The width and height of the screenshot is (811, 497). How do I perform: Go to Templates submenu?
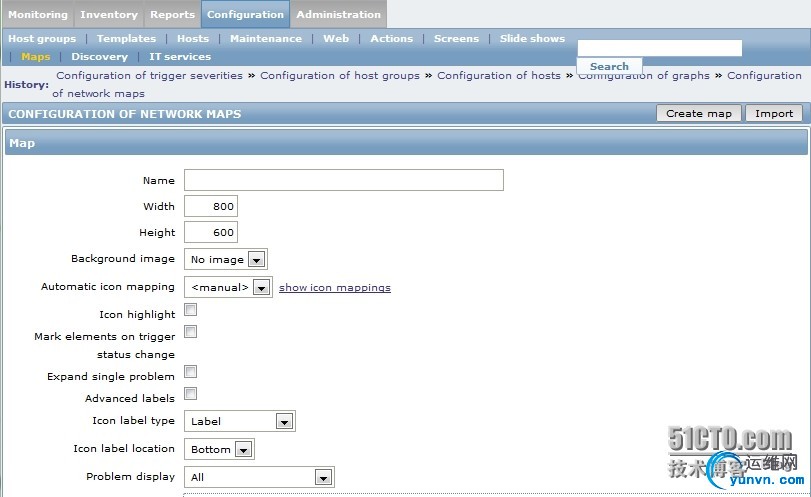[x=126, y=38]
